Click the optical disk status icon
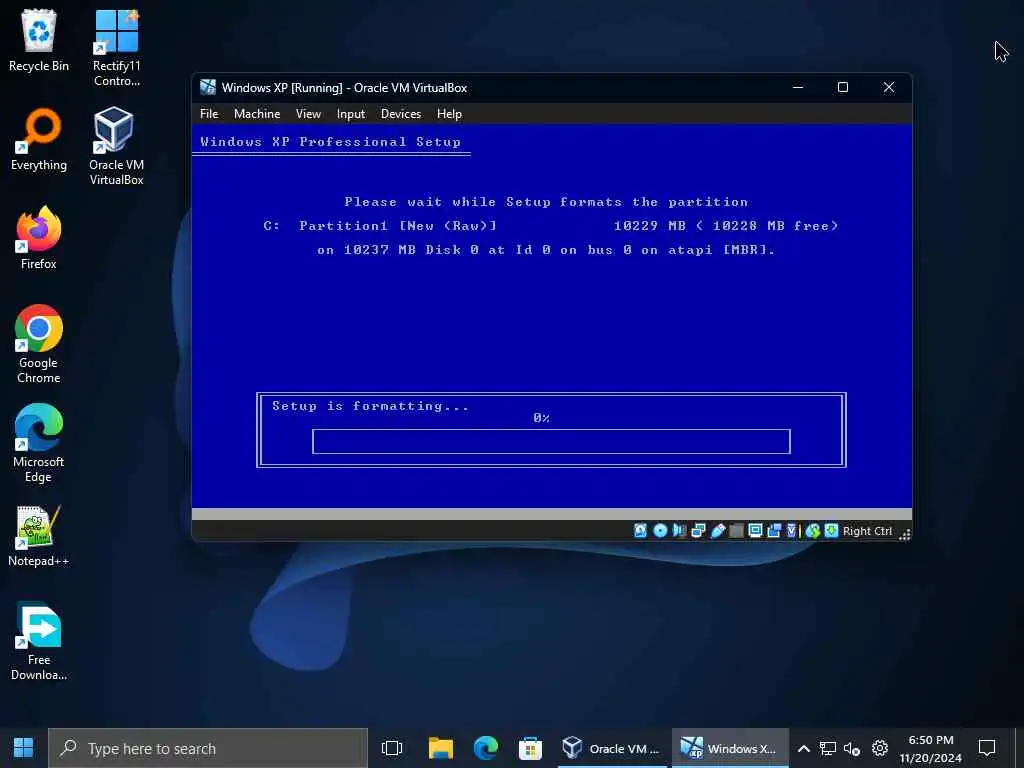1024x768 pixels. coord(660,531)
